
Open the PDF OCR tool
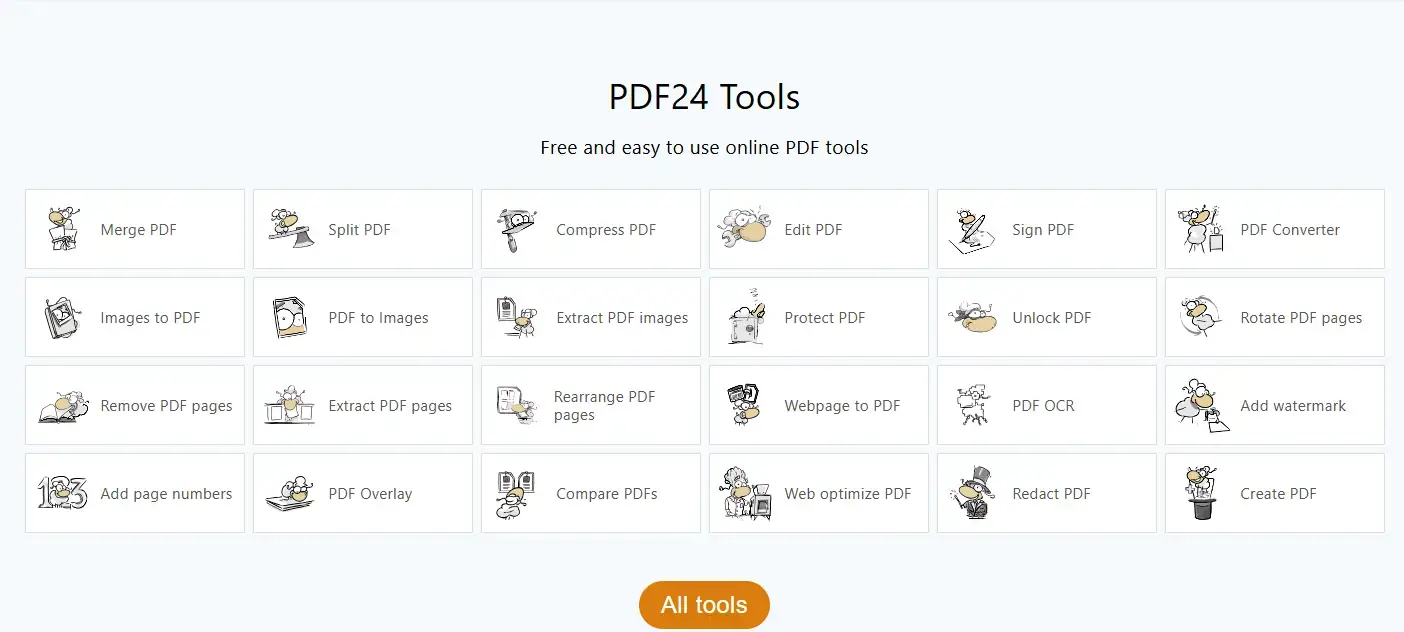1046,406
